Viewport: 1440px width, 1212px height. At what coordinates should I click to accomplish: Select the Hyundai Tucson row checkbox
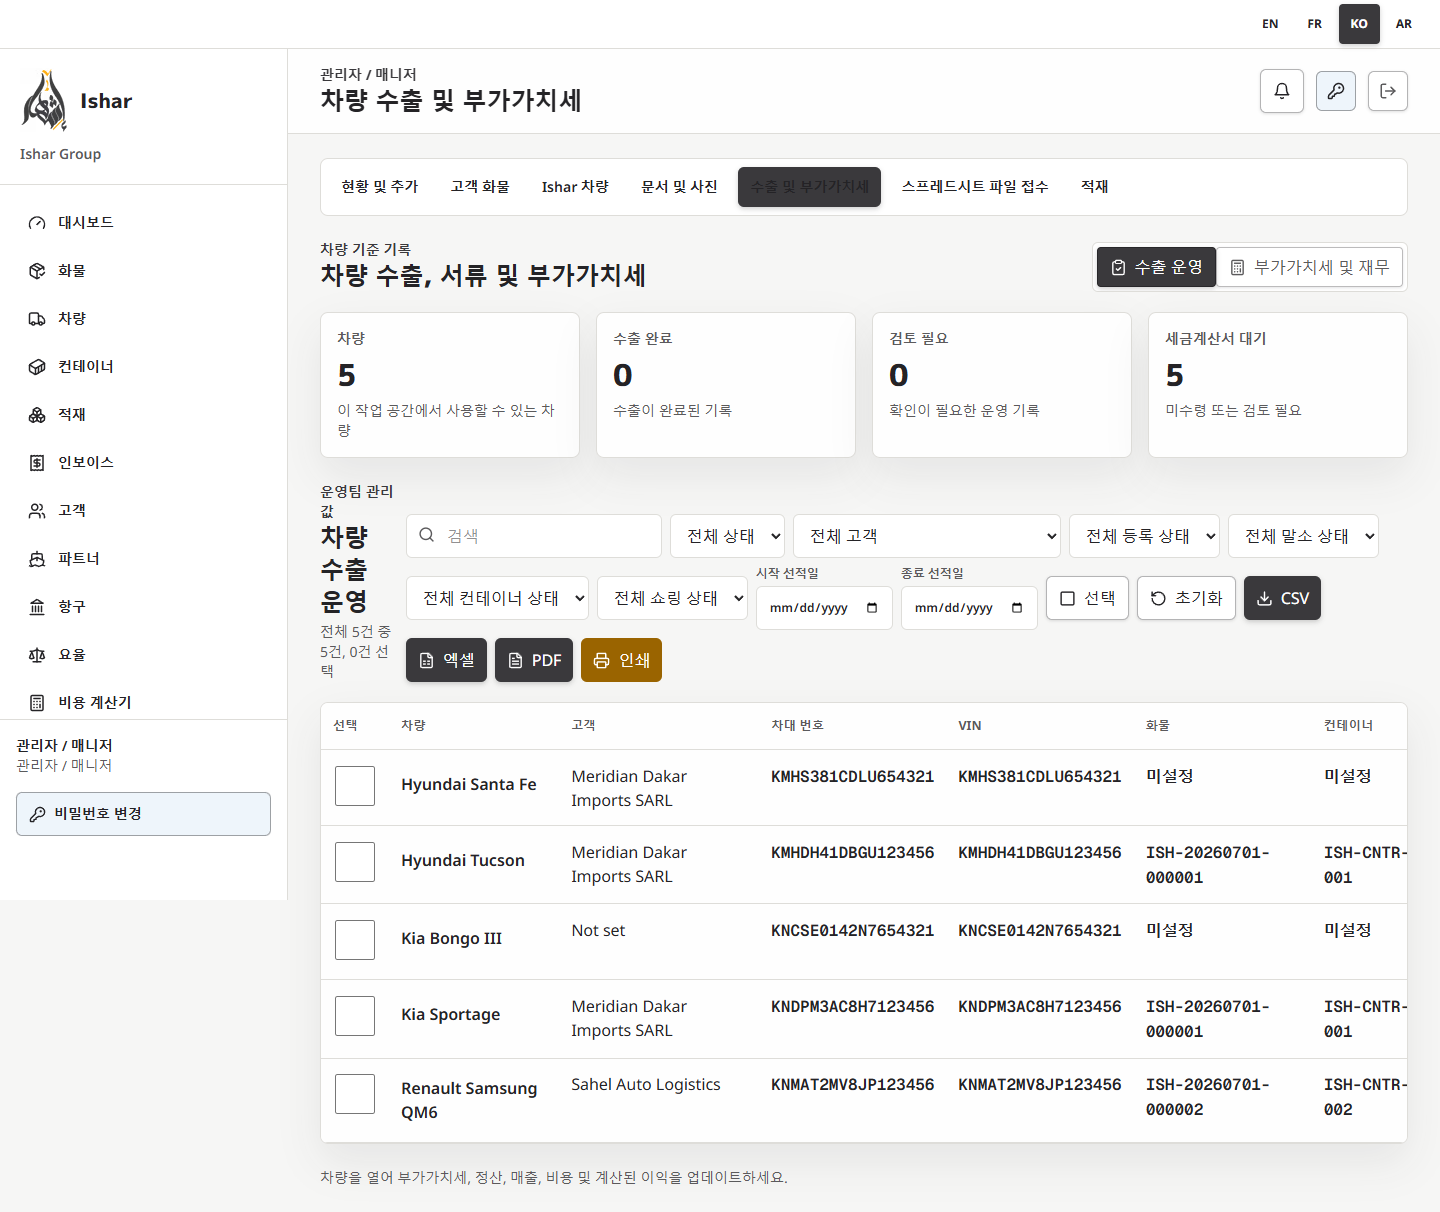click(355, 862)
